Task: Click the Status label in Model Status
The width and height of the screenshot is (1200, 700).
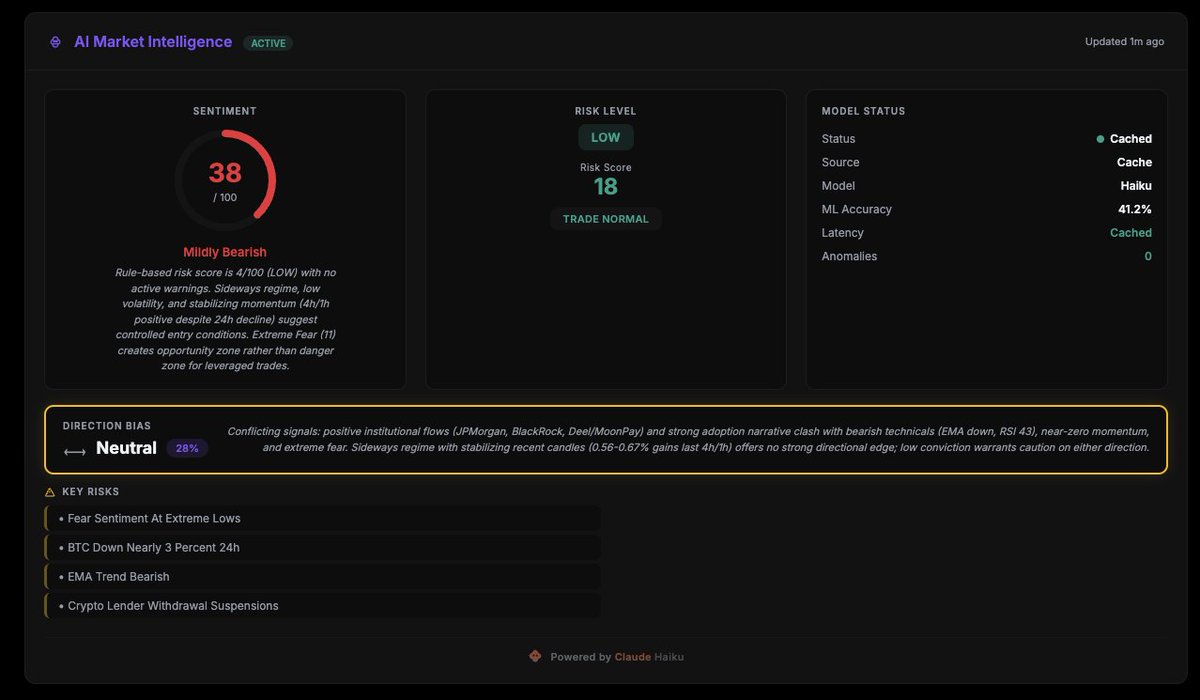Action: [838, 139]
